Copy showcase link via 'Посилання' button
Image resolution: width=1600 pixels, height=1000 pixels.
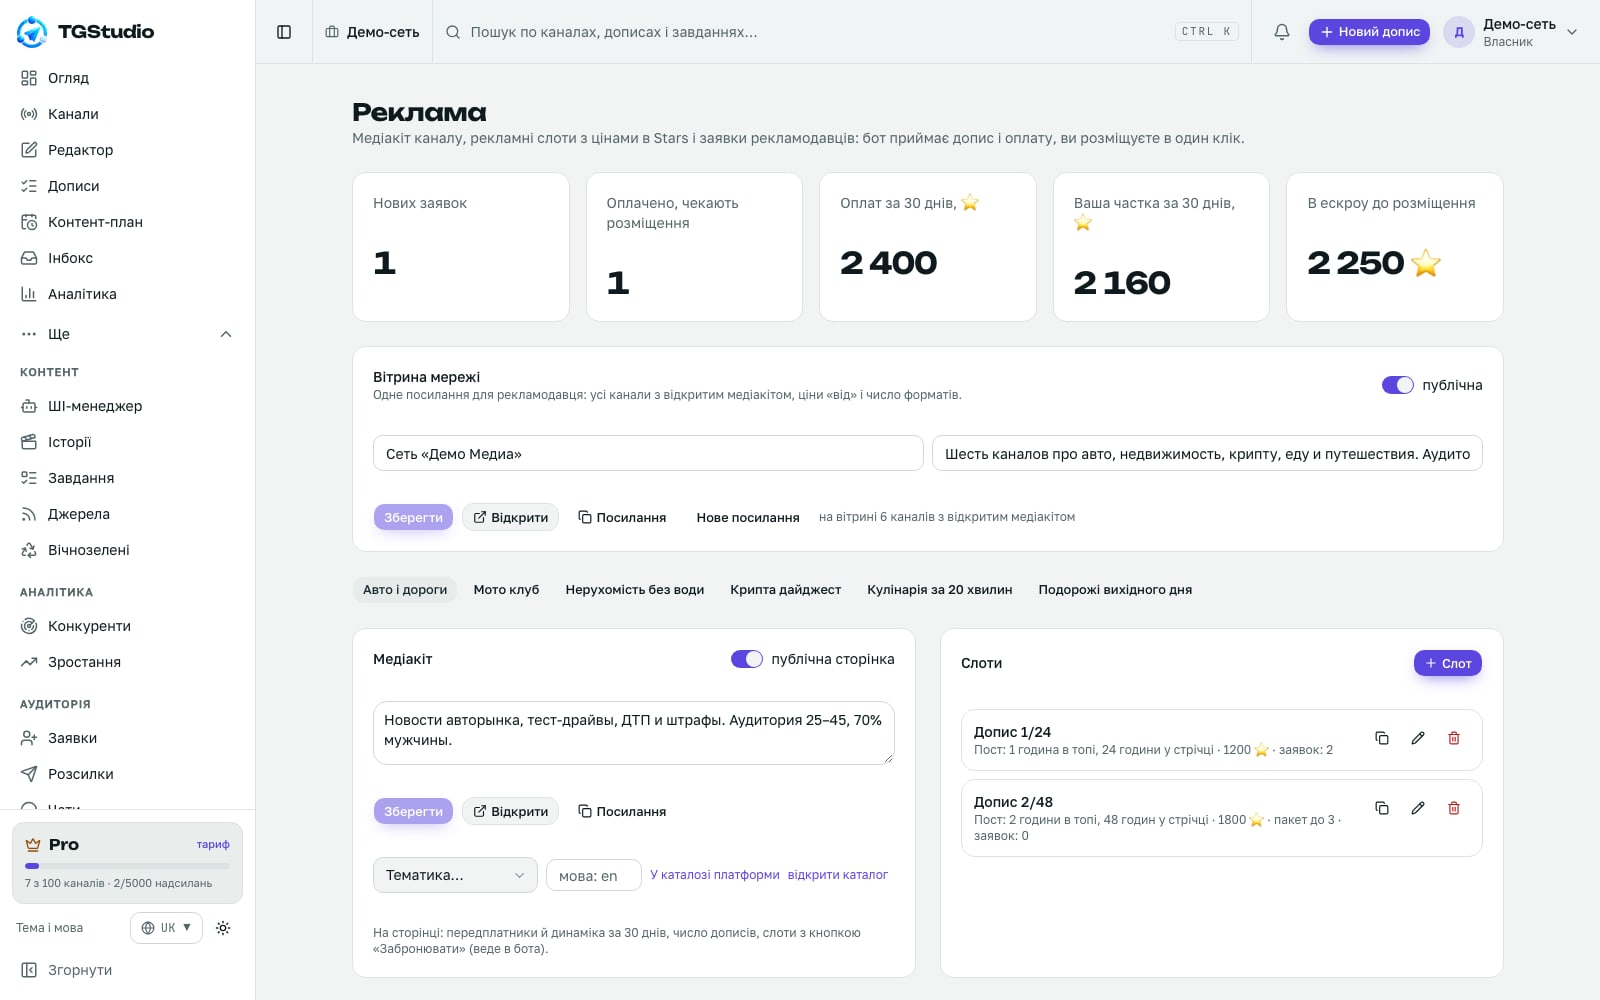click(622, 517)
